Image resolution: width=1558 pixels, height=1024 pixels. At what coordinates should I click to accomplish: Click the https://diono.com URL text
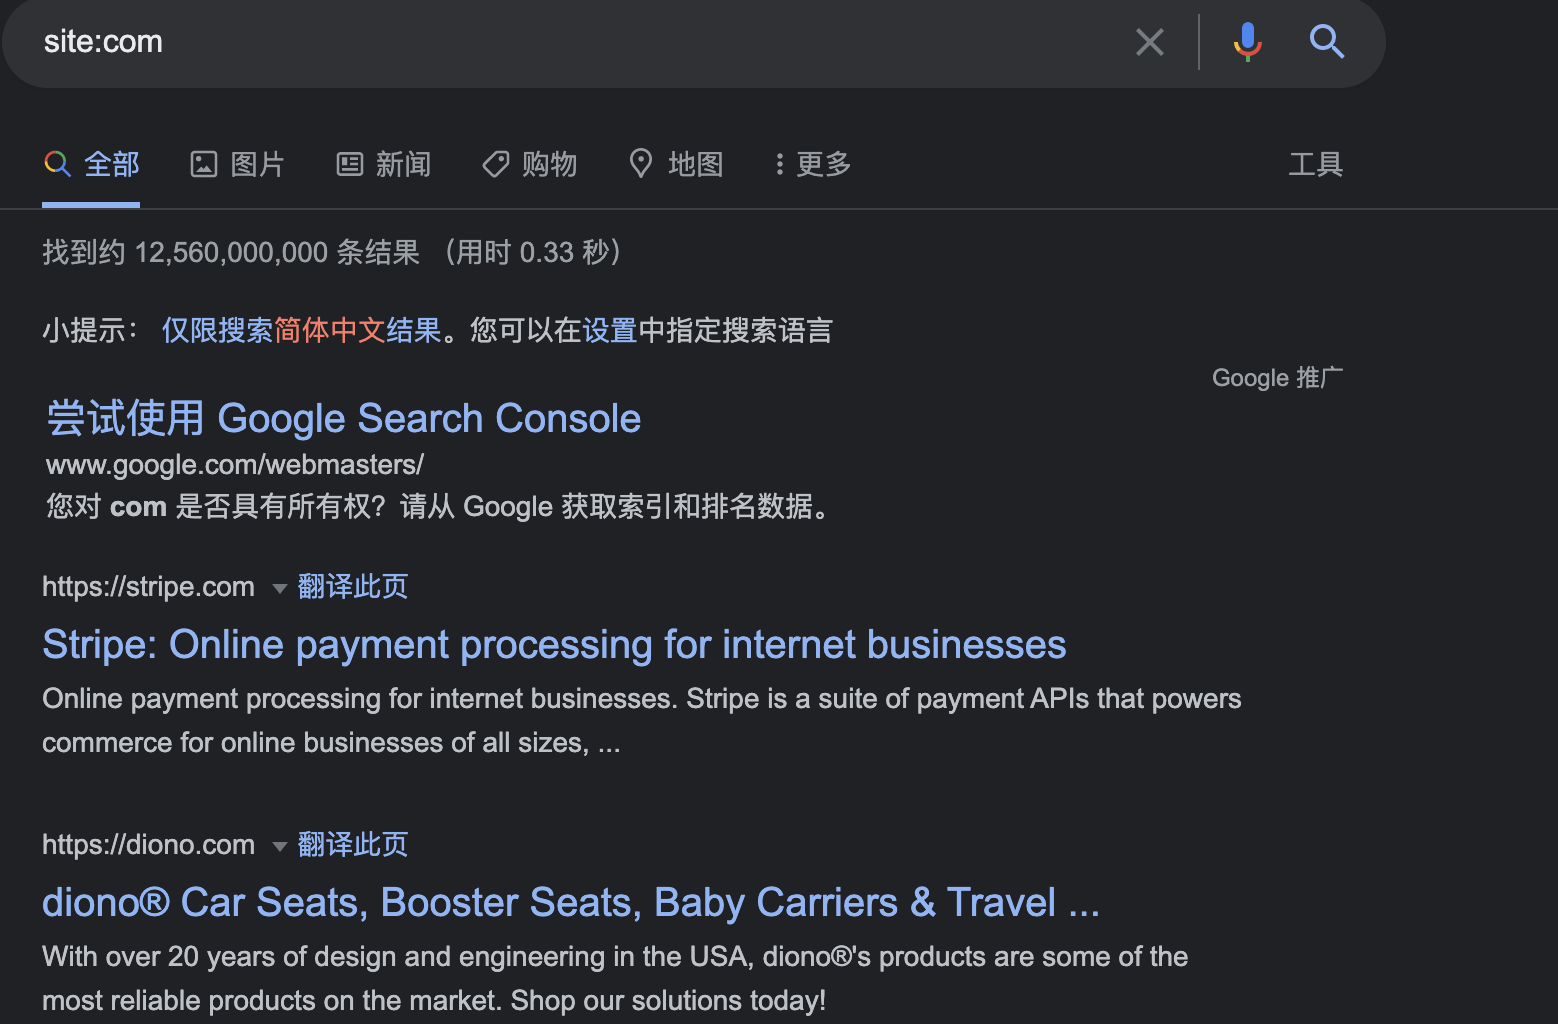coord(148,845)
